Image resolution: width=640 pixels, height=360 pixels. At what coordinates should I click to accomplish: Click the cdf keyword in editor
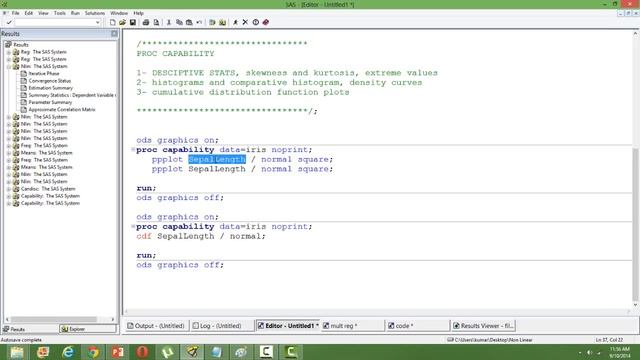tap(144, 236)
